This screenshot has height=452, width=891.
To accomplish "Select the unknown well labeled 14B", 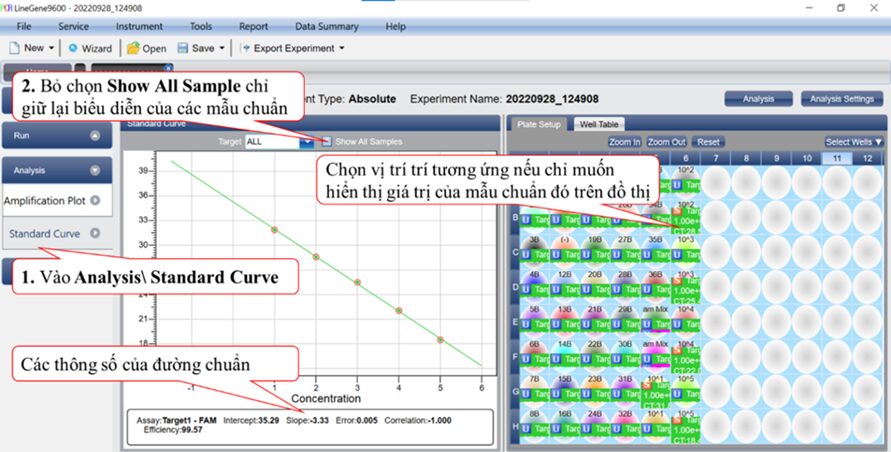I will click(565, 356).
